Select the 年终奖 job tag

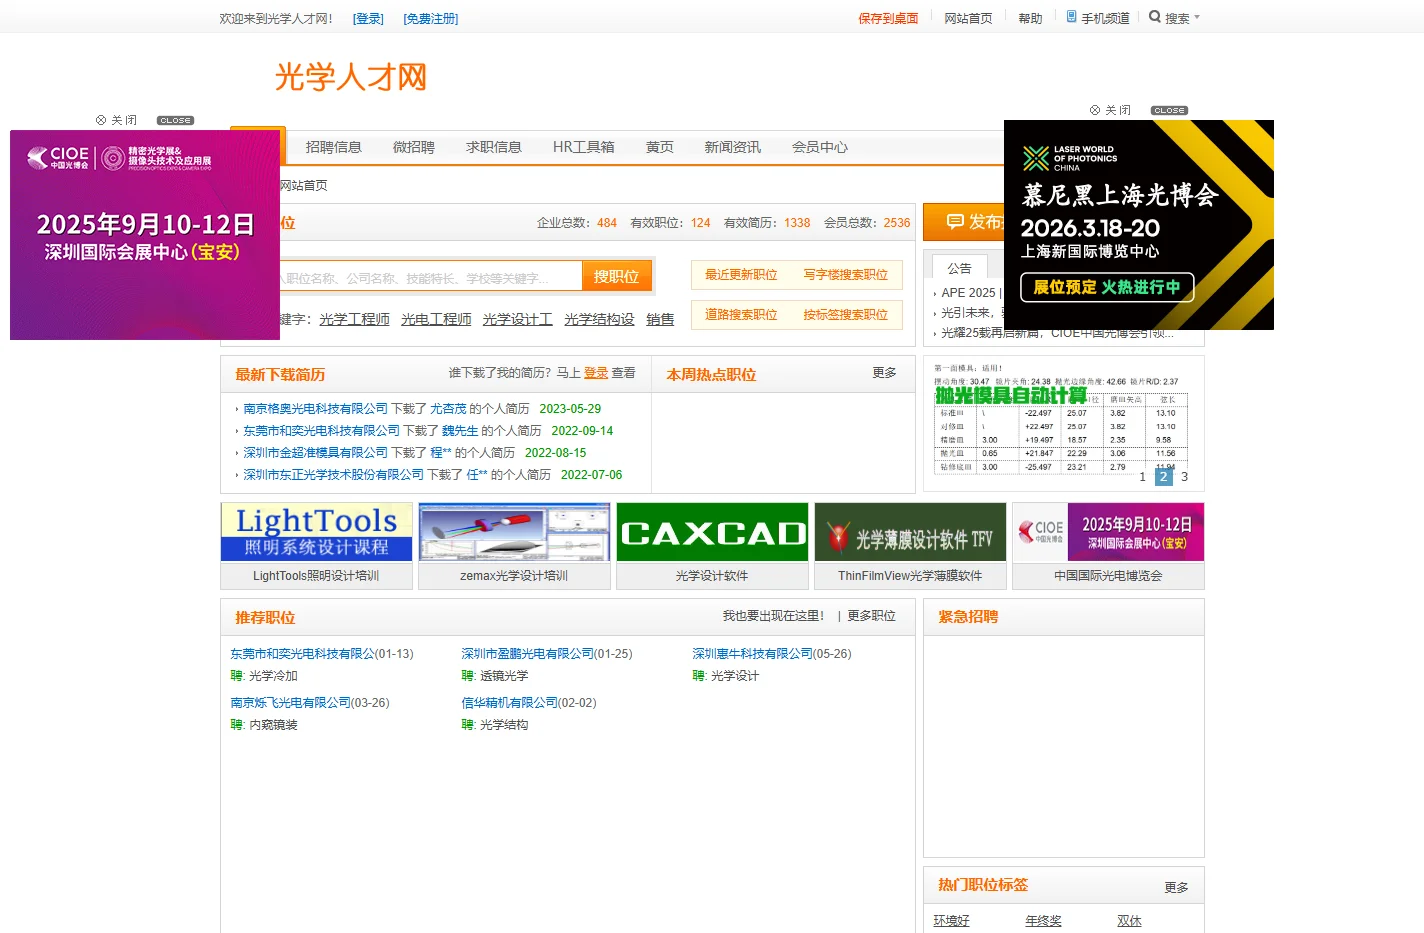coord(1043,921)
